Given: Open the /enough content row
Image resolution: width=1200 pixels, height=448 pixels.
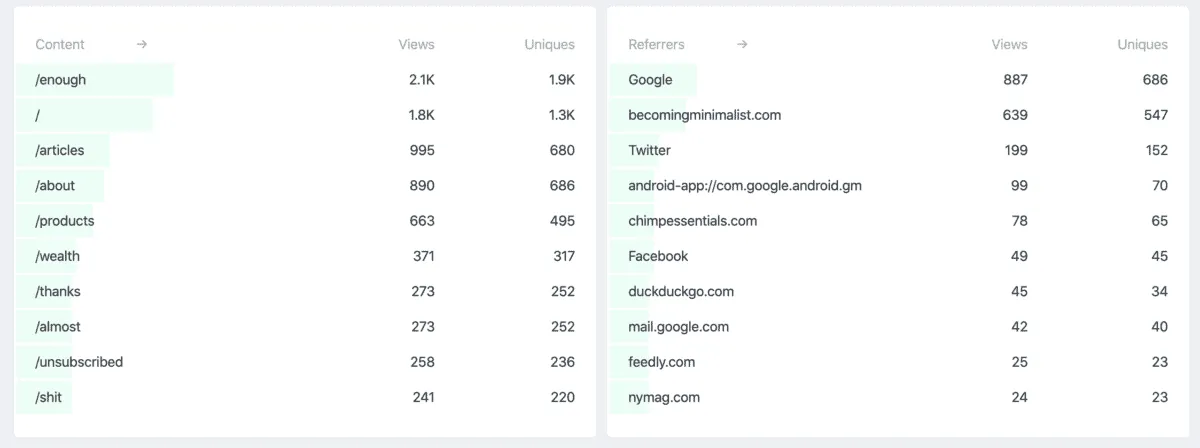Looking at the screenshot, I should pos(61,80).
